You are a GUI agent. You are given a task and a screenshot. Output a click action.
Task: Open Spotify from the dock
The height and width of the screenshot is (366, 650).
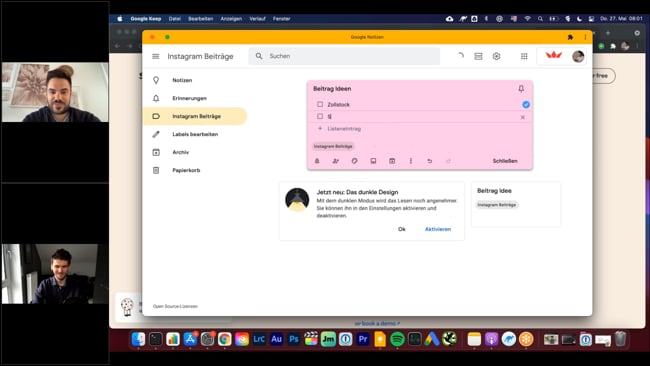click(x=397, y=339)
